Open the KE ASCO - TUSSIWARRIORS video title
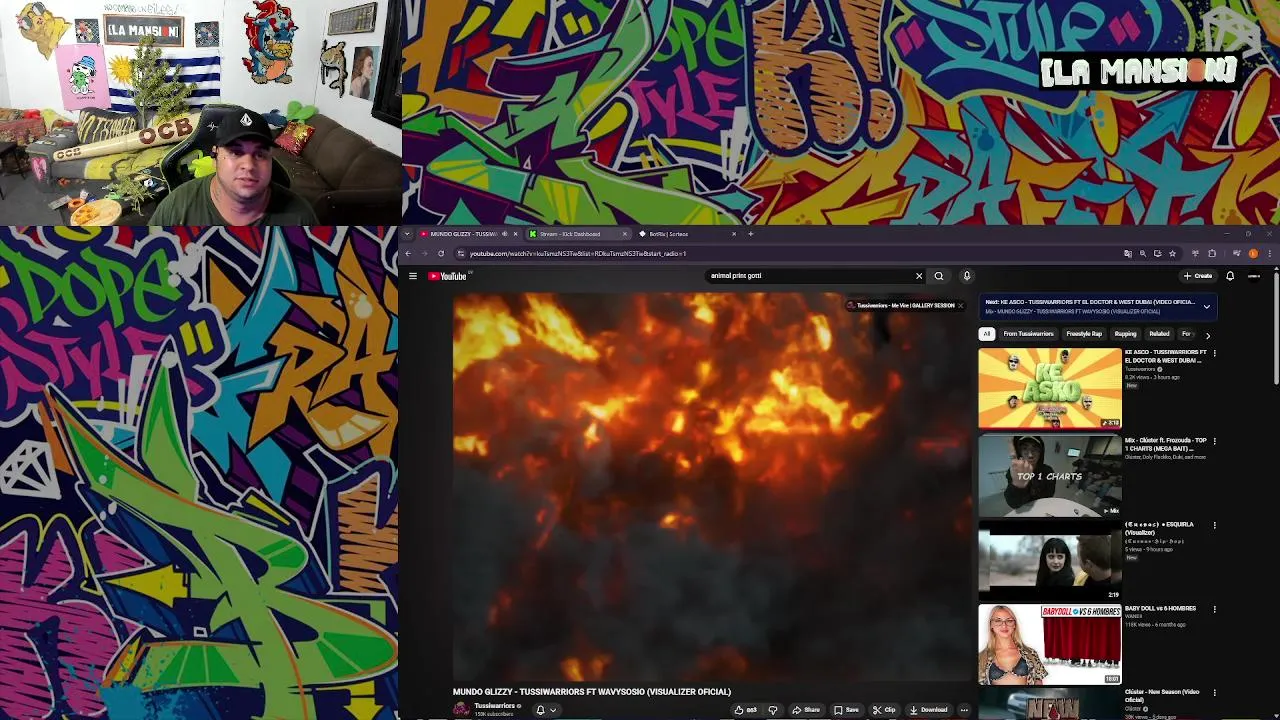The image size is (1280, 720). (1166, 356)
